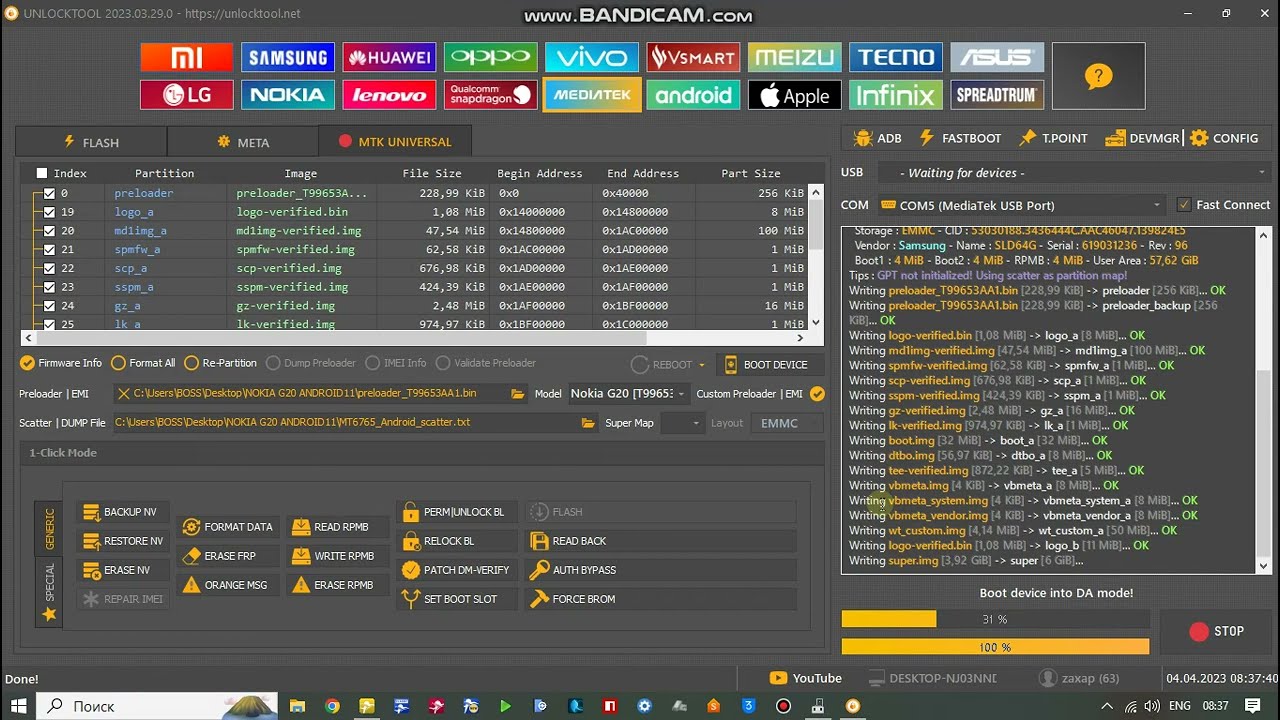Open the ADB tab
This screenshot has height=720, width=1280.
(x=878, y=138)
